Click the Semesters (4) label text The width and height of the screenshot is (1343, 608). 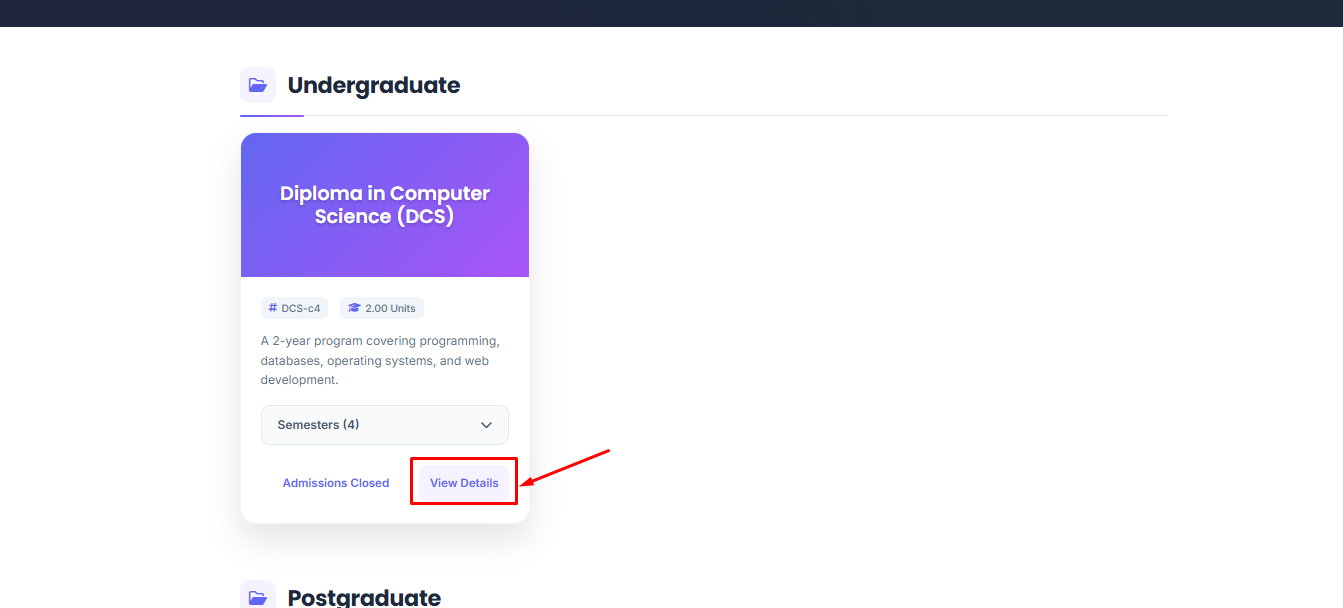pyautogui.click(x=318, y=425)
